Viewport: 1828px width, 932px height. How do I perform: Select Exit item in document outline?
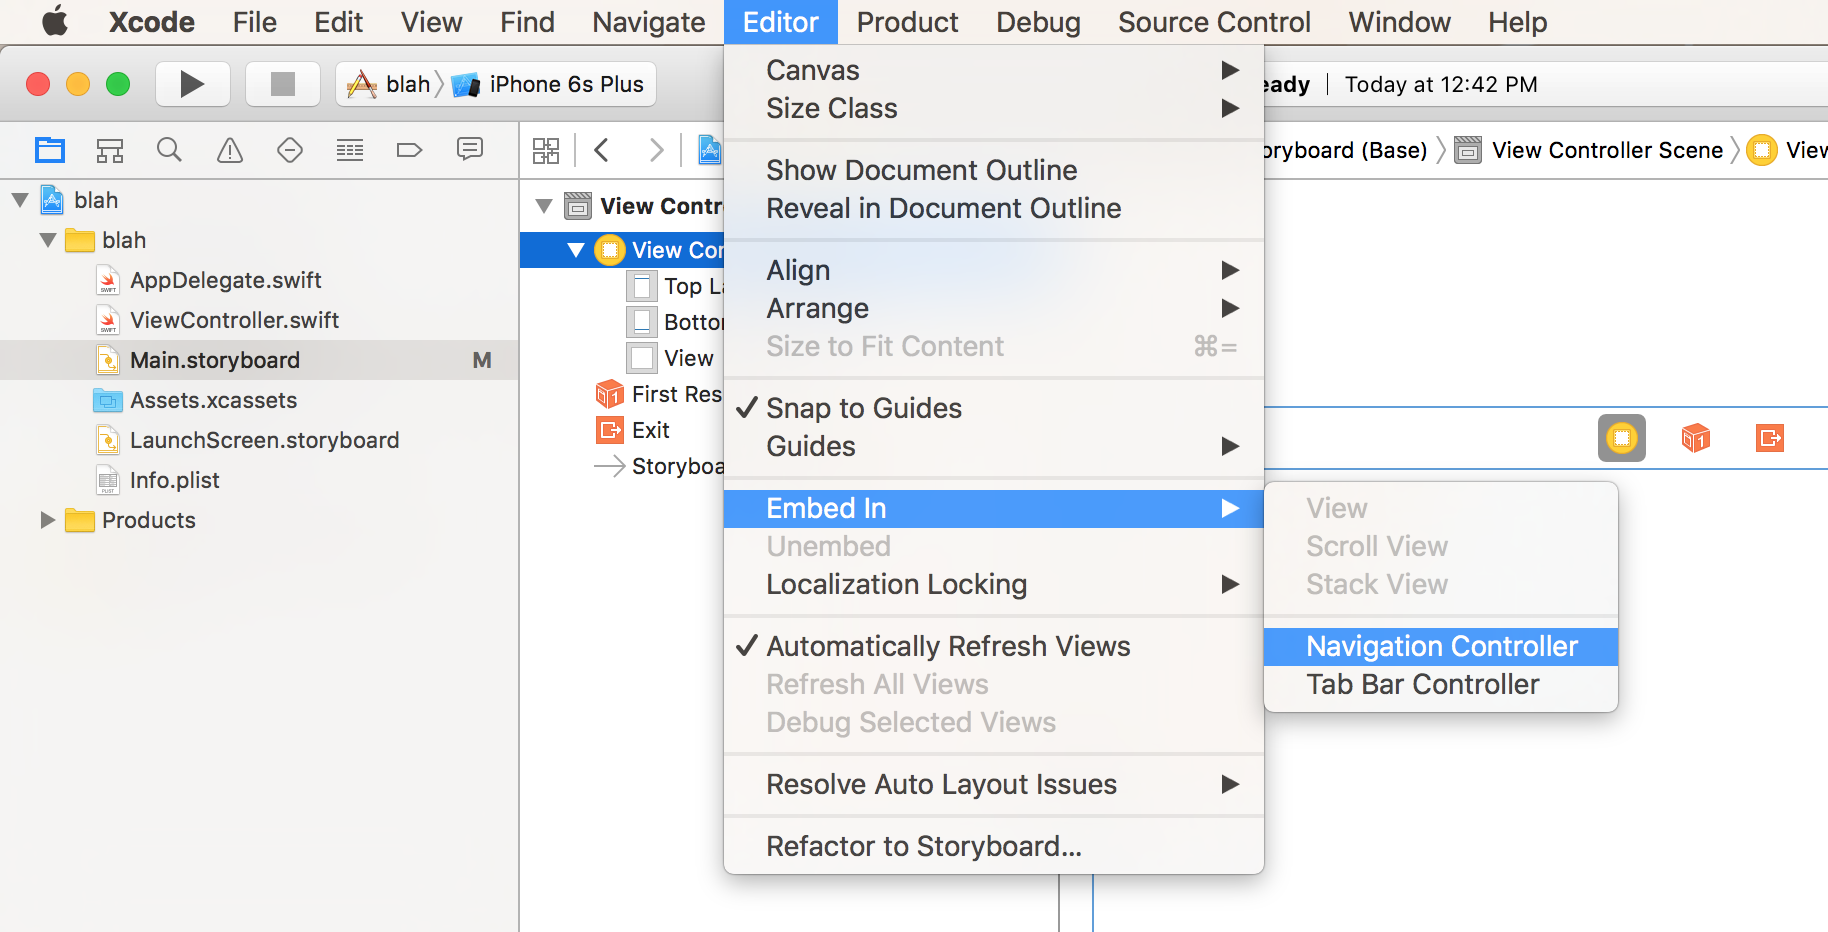coord(622,430)
